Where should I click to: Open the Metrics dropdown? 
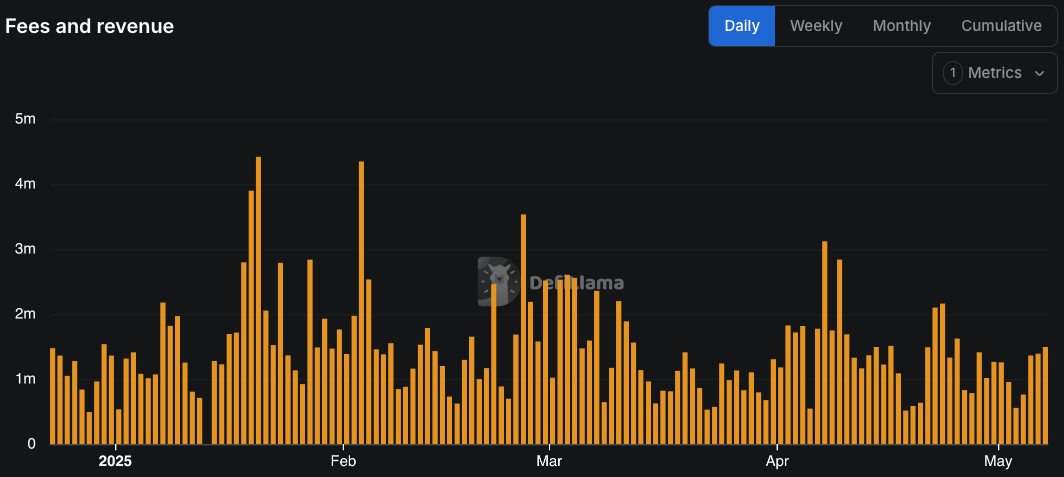[x=994, y=73]
